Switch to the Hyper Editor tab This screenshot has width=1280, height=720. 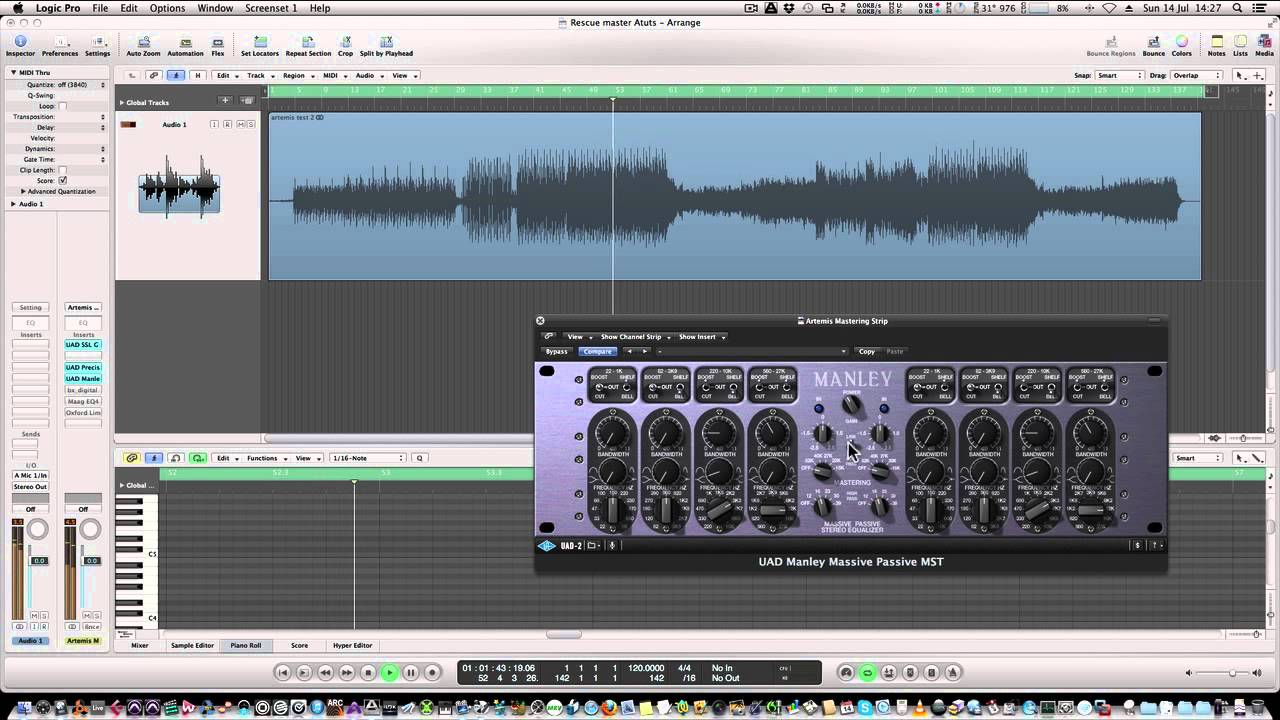tap(352, 645)
